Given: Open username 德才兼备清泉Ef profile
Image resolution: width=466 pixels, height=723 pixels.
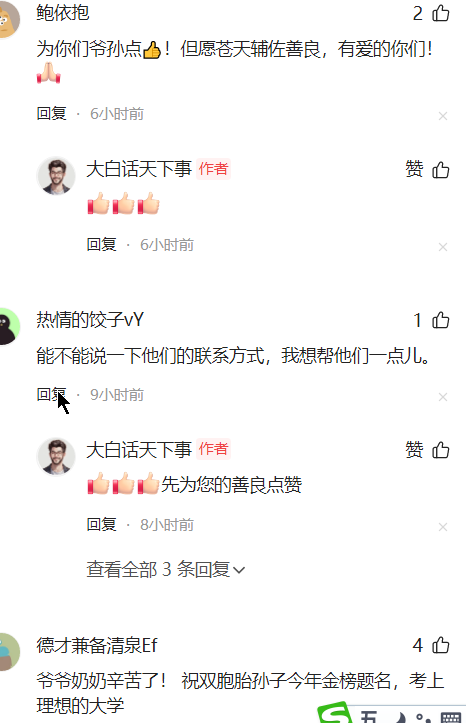Looking at the screenshot, I should [97, 645].
